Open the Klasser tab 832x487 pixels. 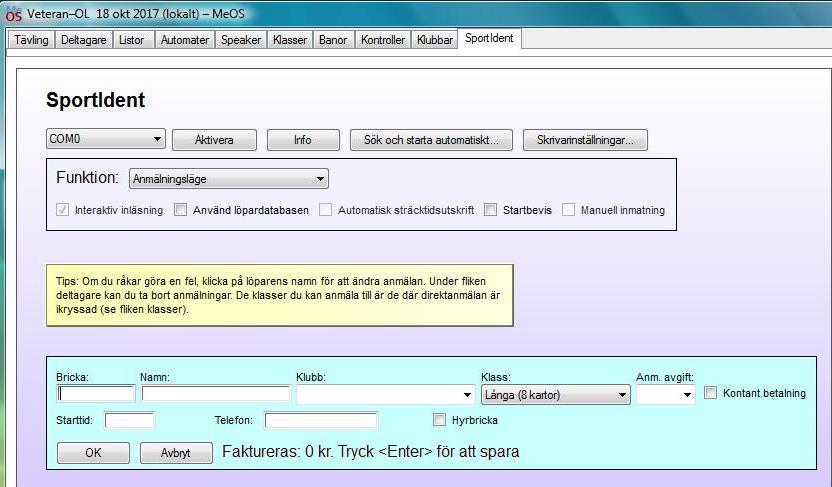[290, 40]
